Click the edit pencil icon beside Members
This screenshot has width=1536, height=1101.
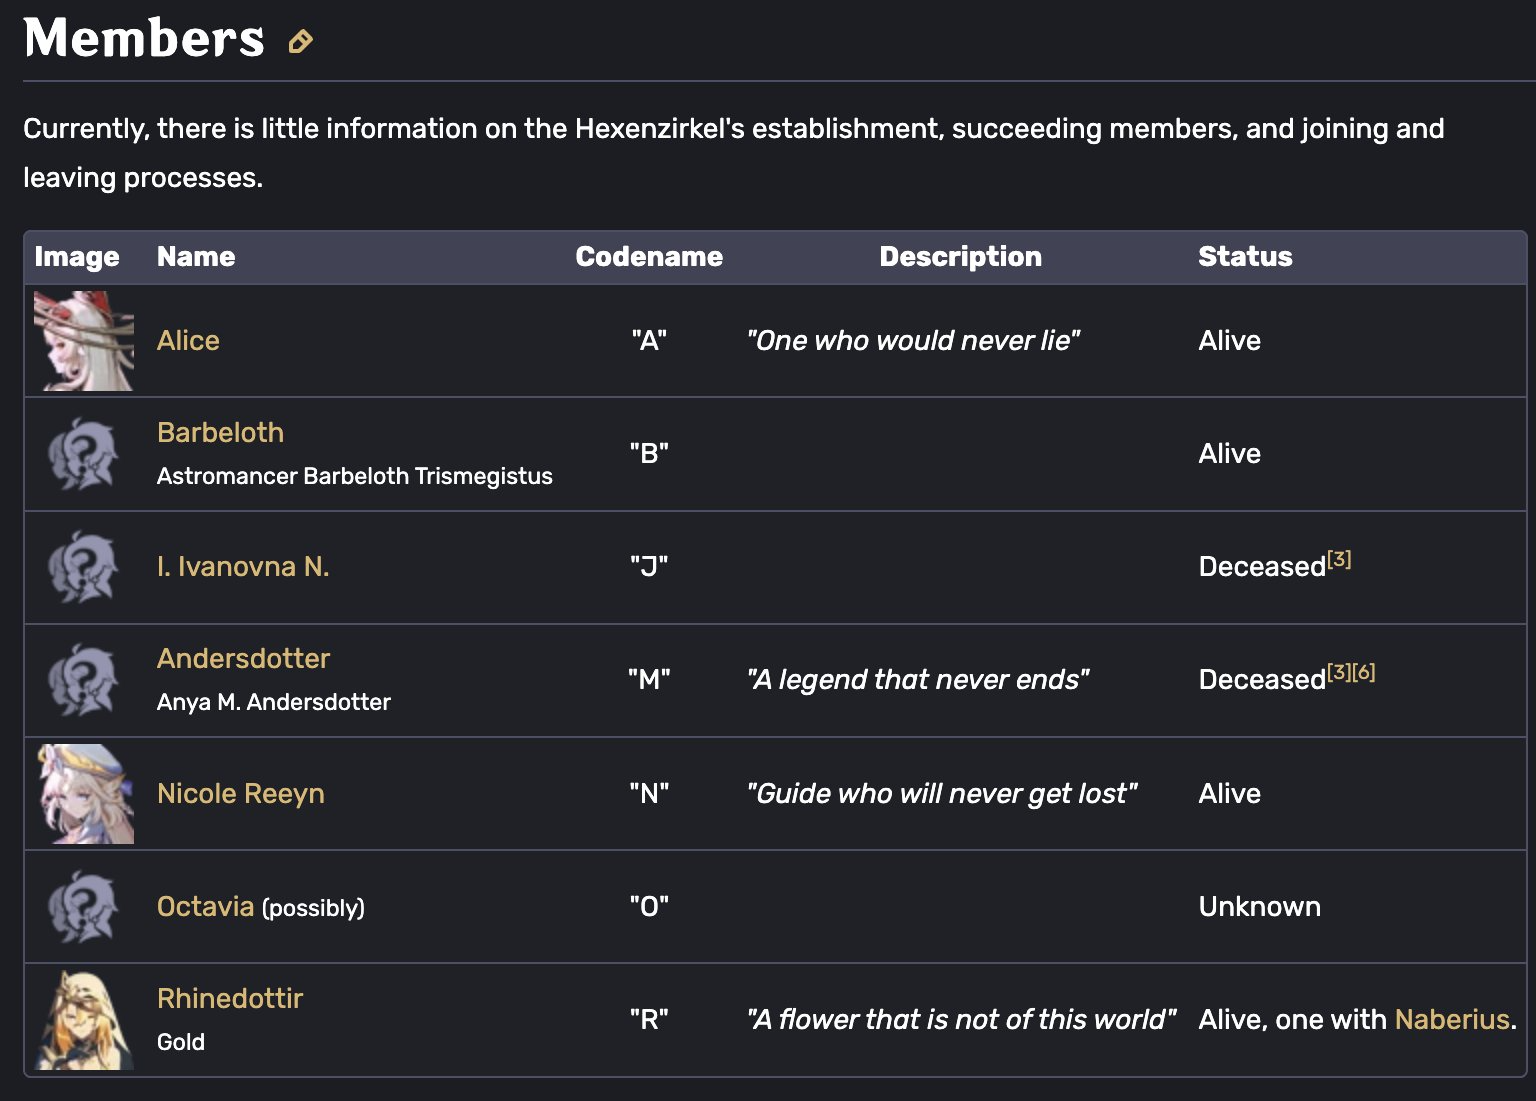click(300, 41)
